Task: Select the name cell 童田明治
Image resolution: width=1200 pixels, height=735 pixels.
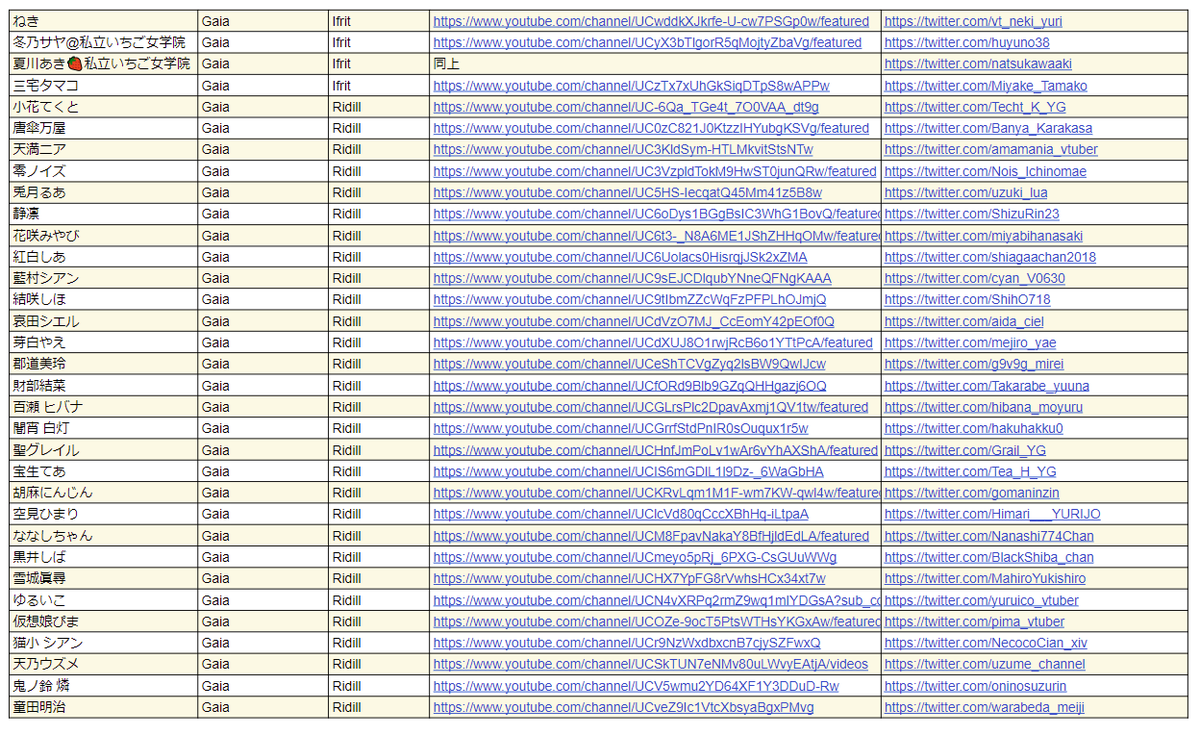Action: click(103, 708)
